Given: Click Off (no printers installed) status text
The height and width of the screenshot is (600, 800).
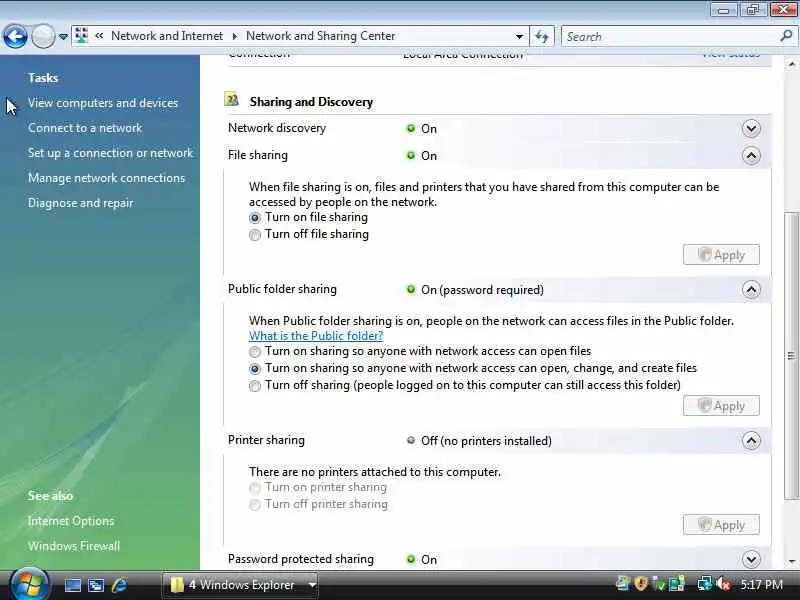Looking at the screenshot, I should coord(486,441).
